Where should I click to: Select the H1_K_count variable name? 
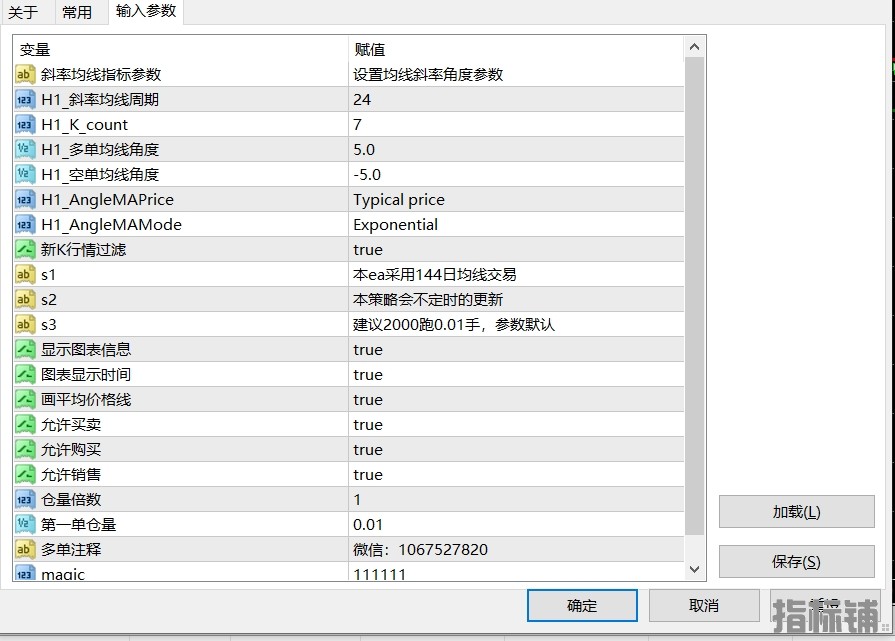click(x=84, y=124)
